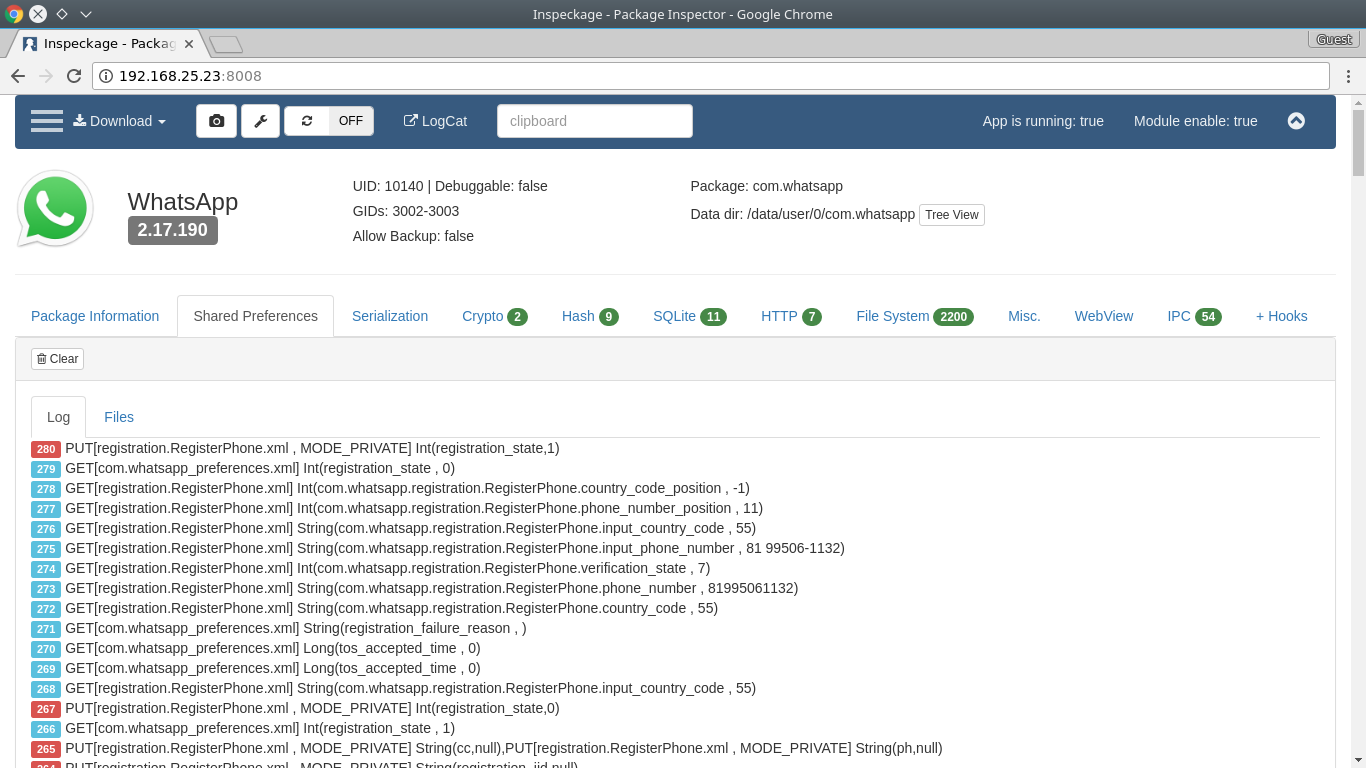This screenshot has height=768, width=1366.
Task: Open the Crypto tab
Action: (494, 316)
